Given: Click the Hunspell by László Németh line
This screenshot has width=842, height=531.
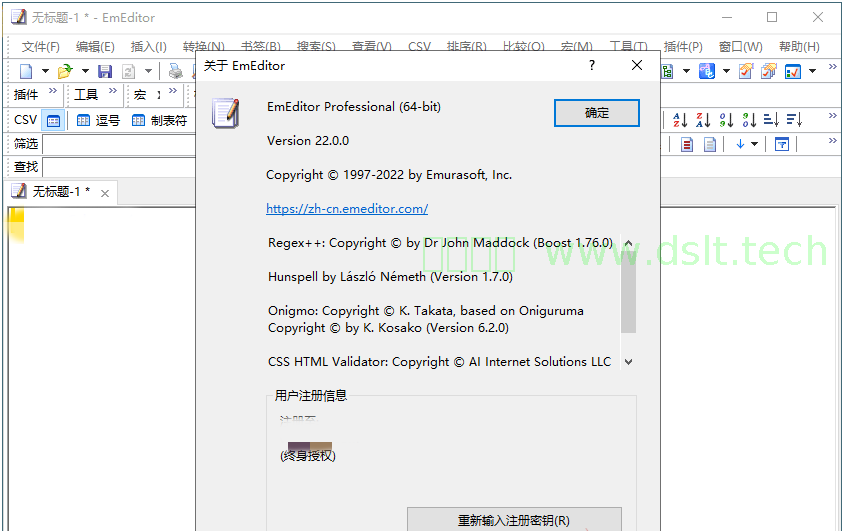Looking at the screenshot, I should click(390, 277).
